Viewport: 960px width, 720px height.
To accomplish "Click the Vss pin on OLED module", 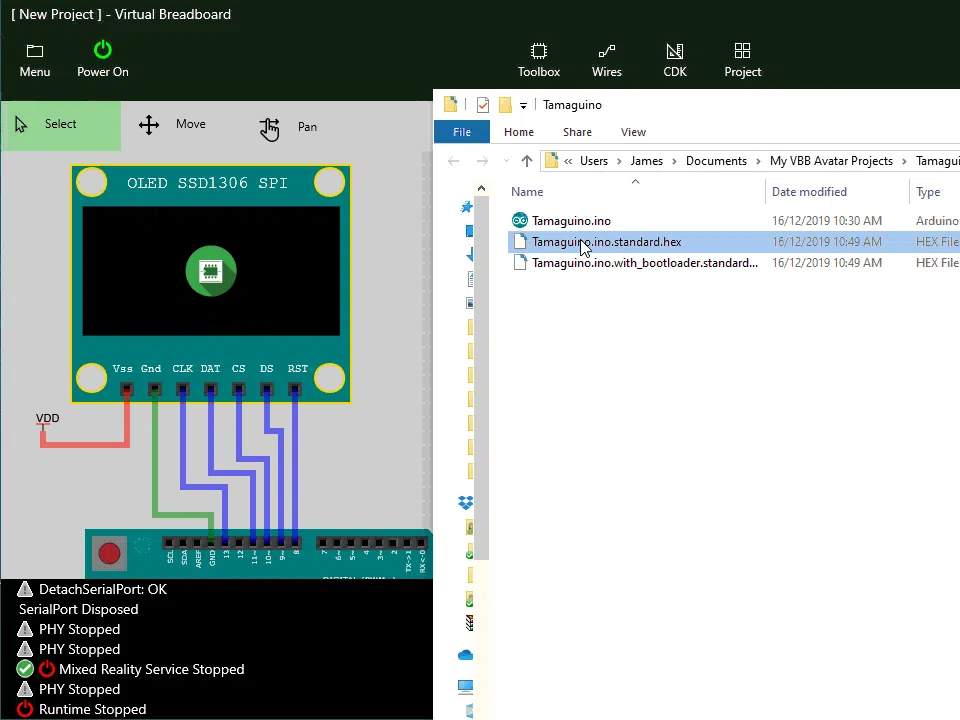I will (127, 388).
